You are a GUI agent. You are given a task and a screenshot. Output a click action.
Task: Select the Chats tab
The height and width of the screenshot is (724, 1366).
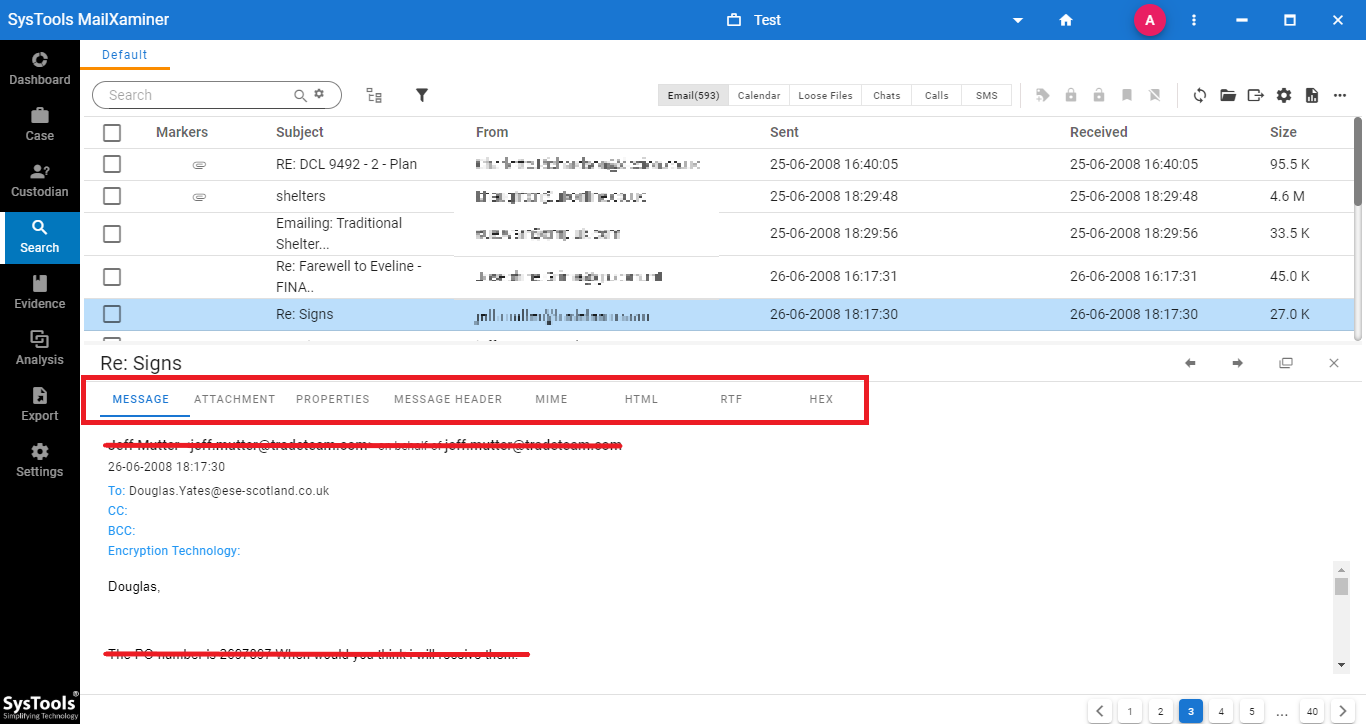pyautogui.click(x=887, y=95)
